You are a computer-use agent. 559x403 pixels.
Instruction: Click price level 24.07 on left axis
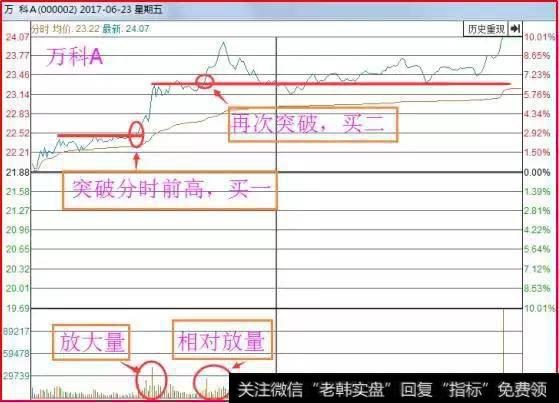(x=17, y=37)
